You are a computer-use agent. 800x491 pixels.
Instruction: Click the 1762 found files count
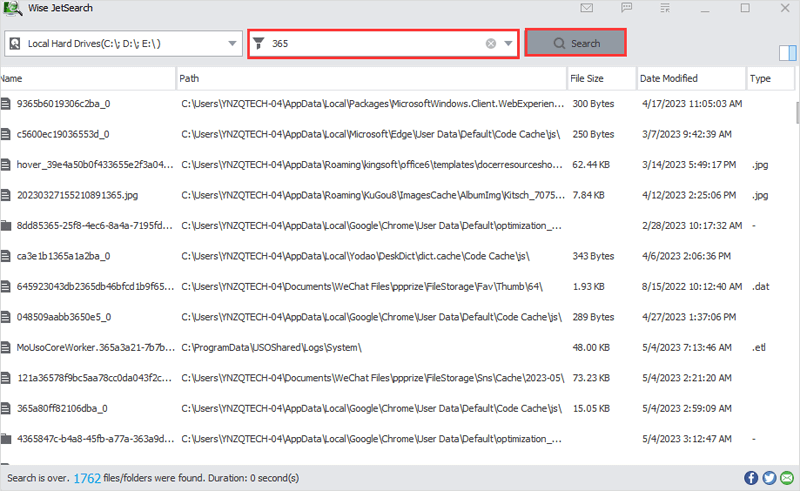[87, 478]
